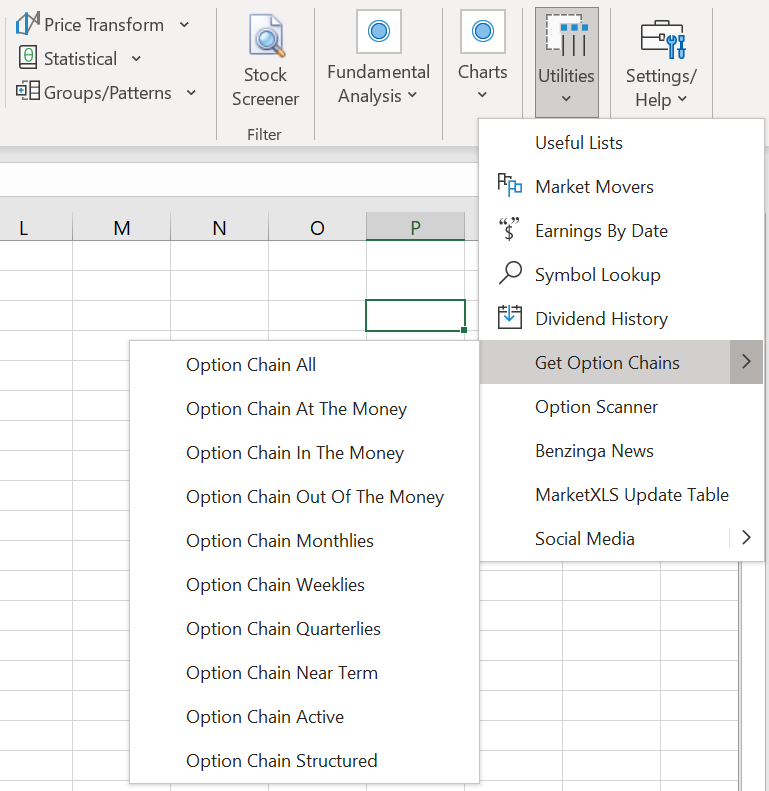769x791 pixels.
Task: Click the Utilities icon in ribbon
Action: (x=567, y=34)
